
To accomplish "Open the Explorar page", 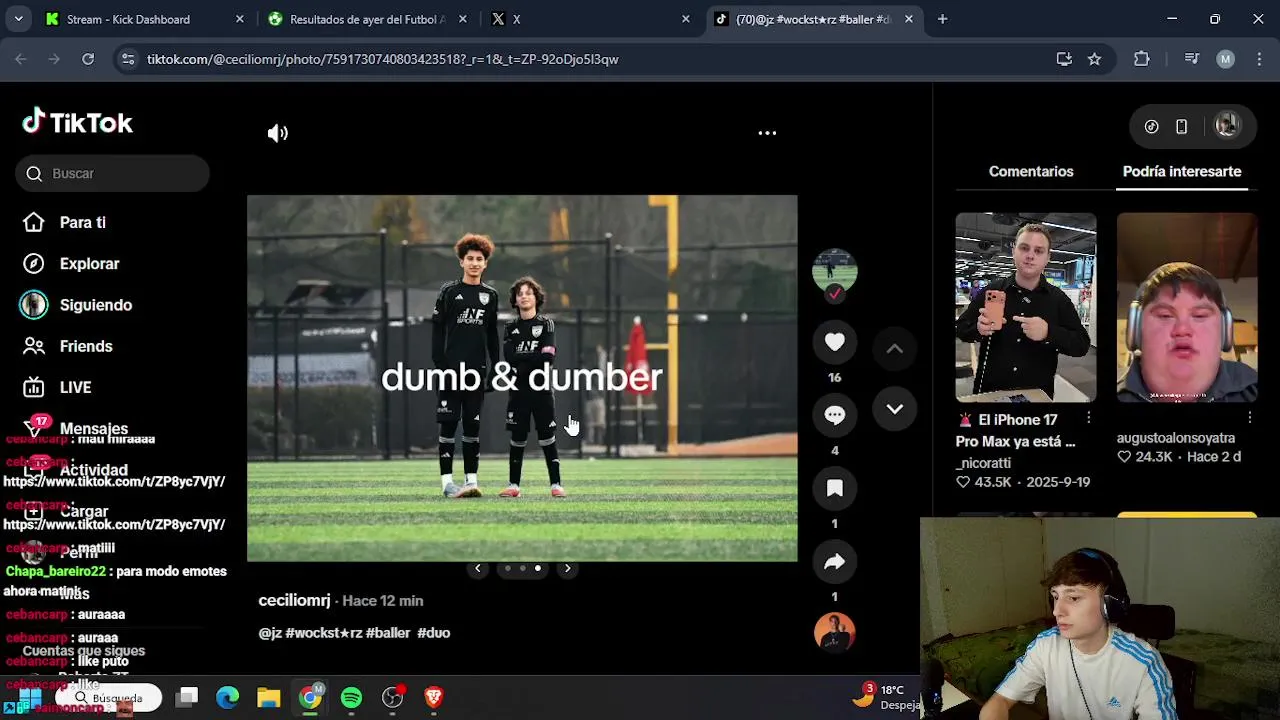I will pyautogui.click(x=72, y=264).
